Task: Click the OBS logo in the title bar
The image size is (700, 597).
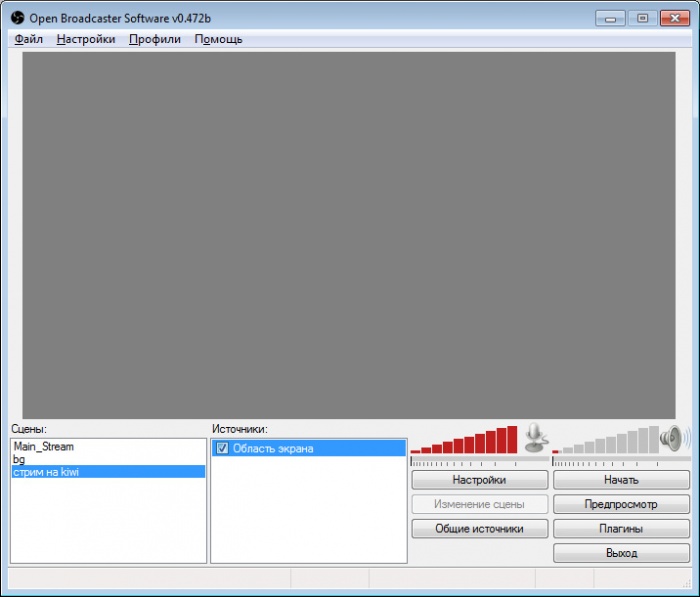Action: tap(17, 18)
